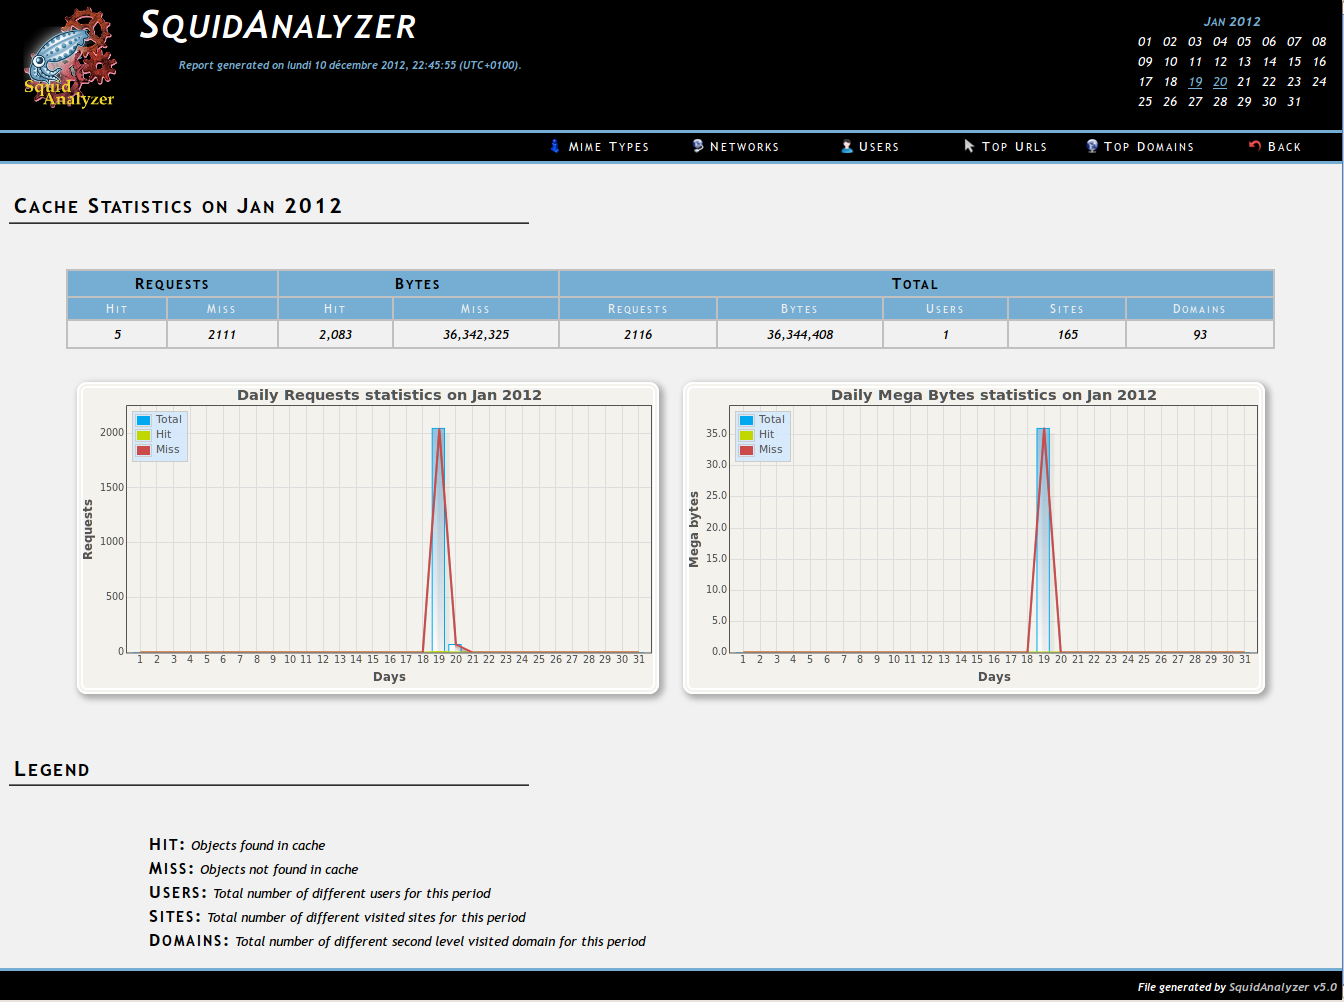Open the Top Domains menu item
The width and height of the screenshot is (1344, 1002).
tap(1149, 147)
